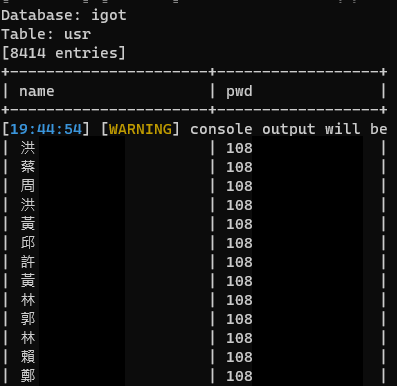The height and width of the screenshot is (386, 397).
Task: Click the 'Database: igot' line
Action: 64,15
